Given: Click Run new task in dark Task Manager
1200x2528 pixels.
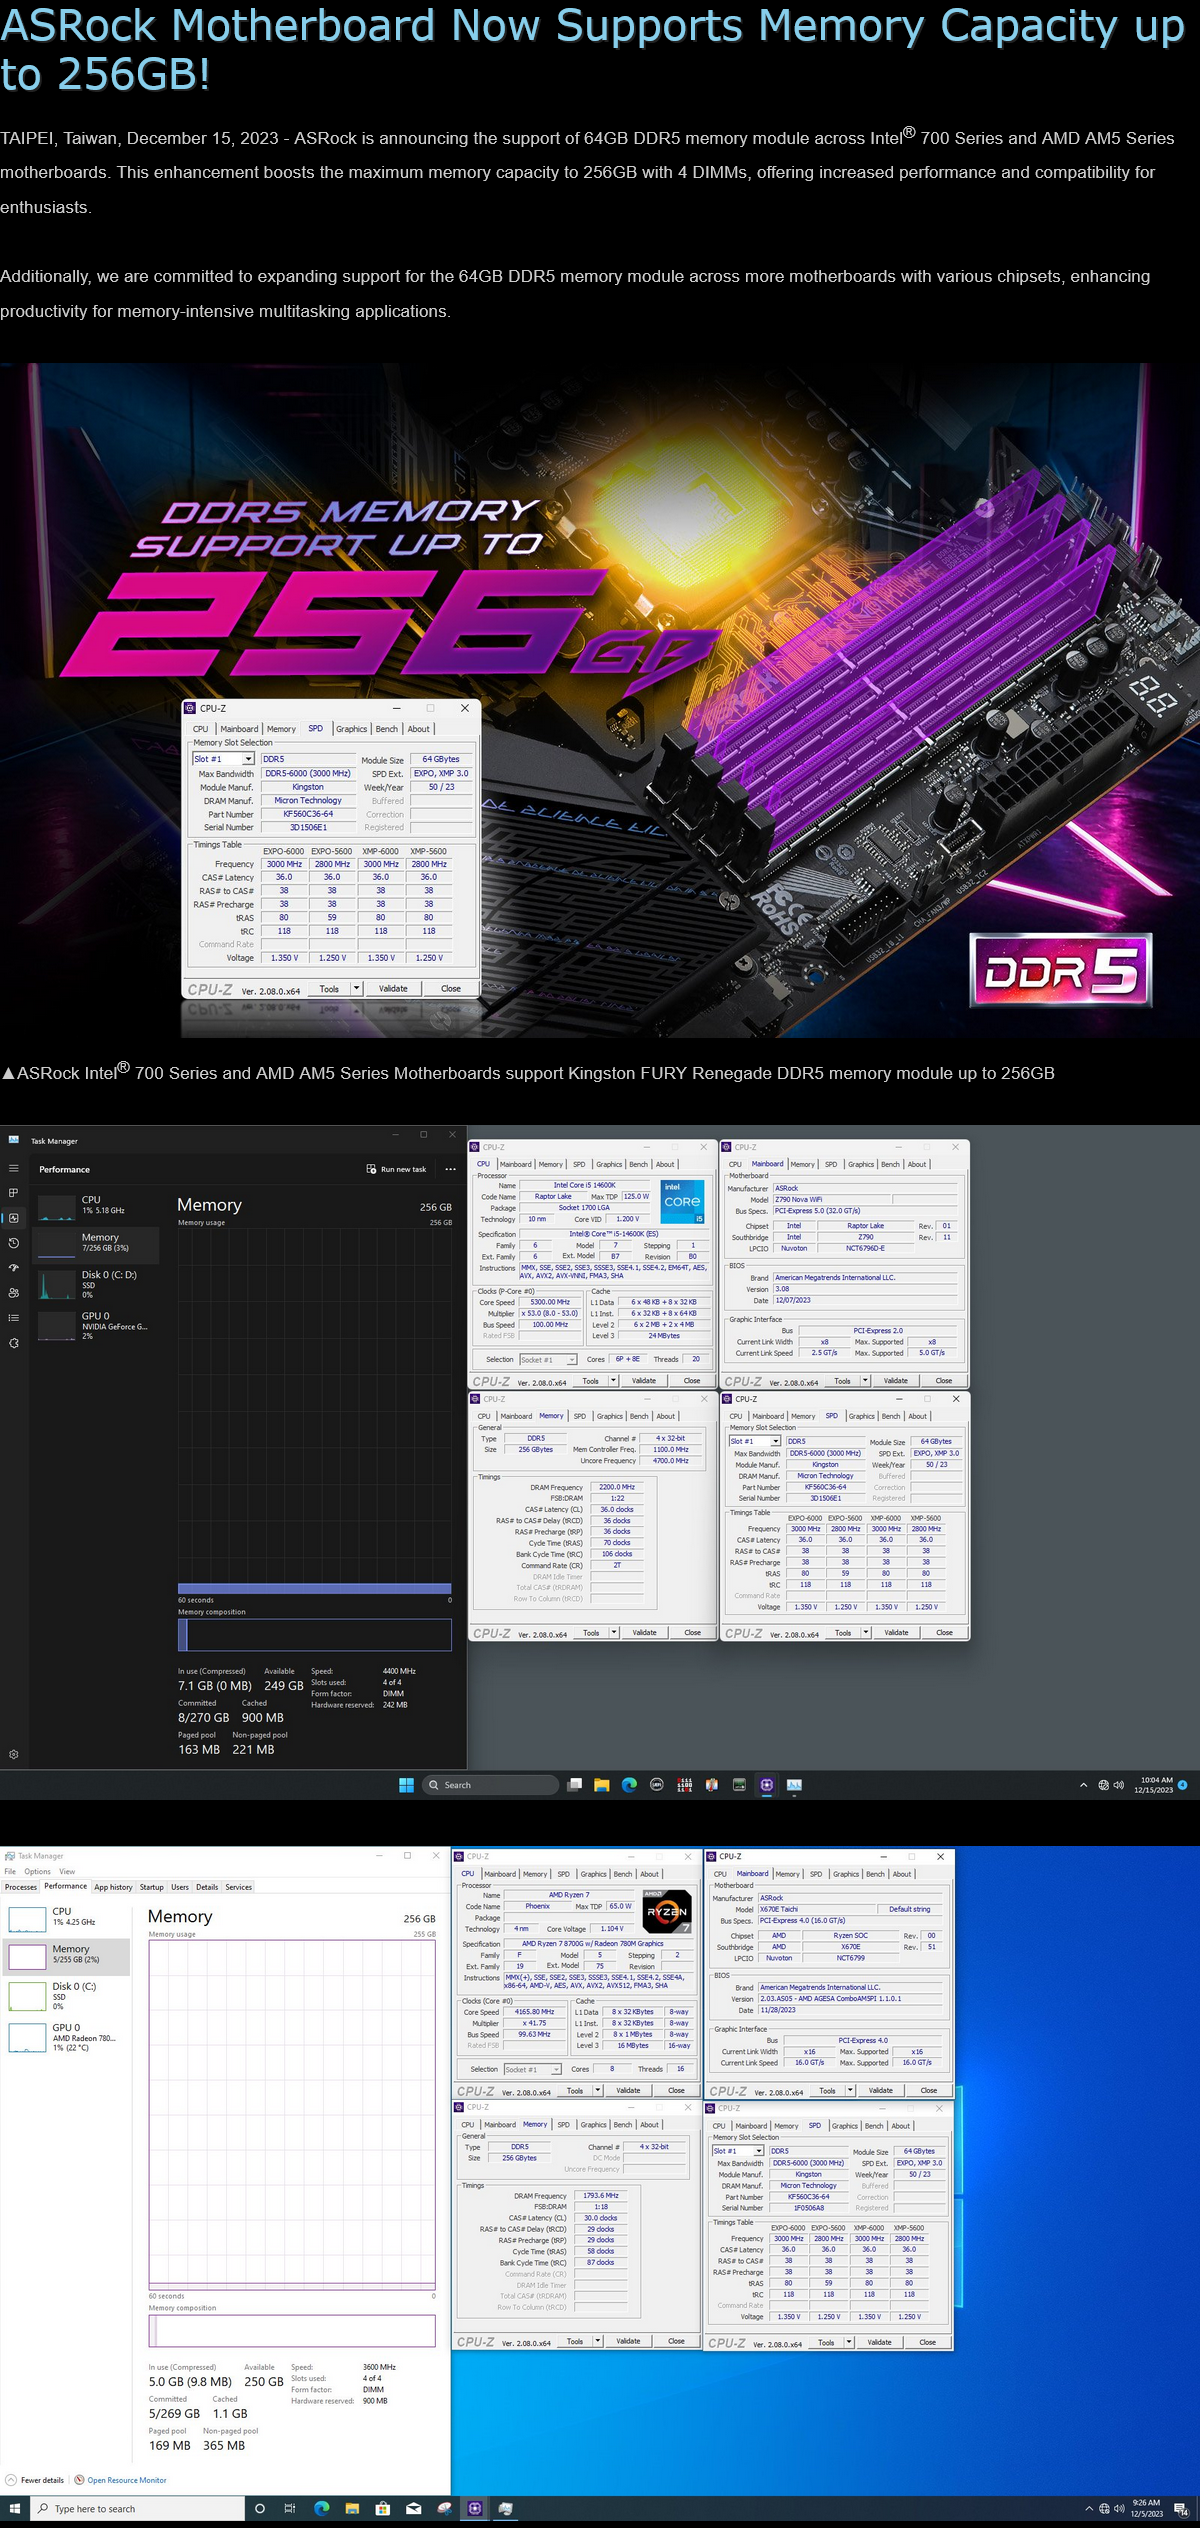Looking at the screenshot, I should coord(396,1169).
